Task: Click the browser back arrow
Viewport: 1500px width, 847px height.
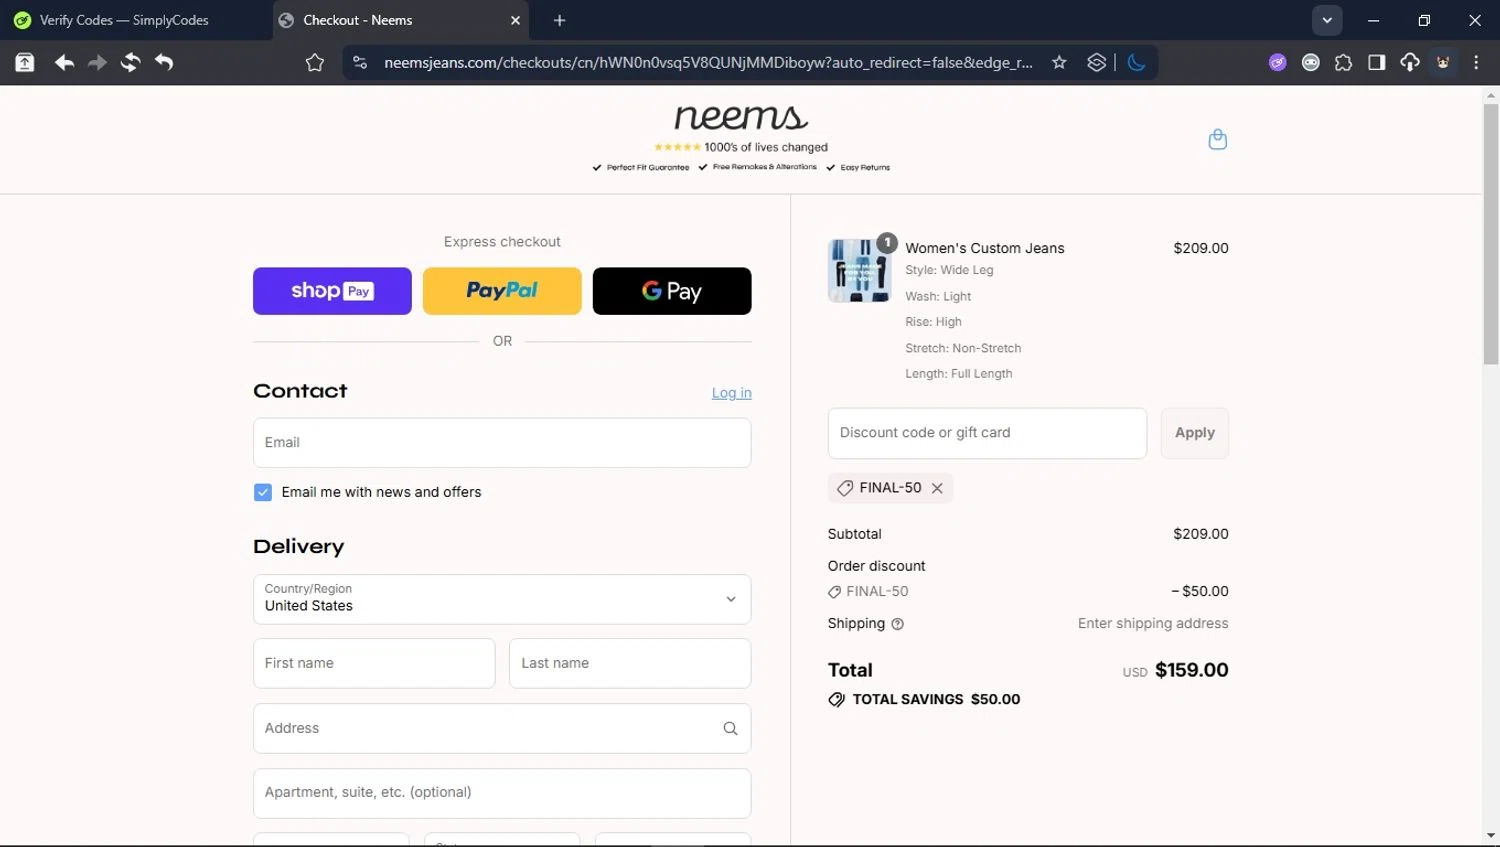Action: [x=64, y=62]
